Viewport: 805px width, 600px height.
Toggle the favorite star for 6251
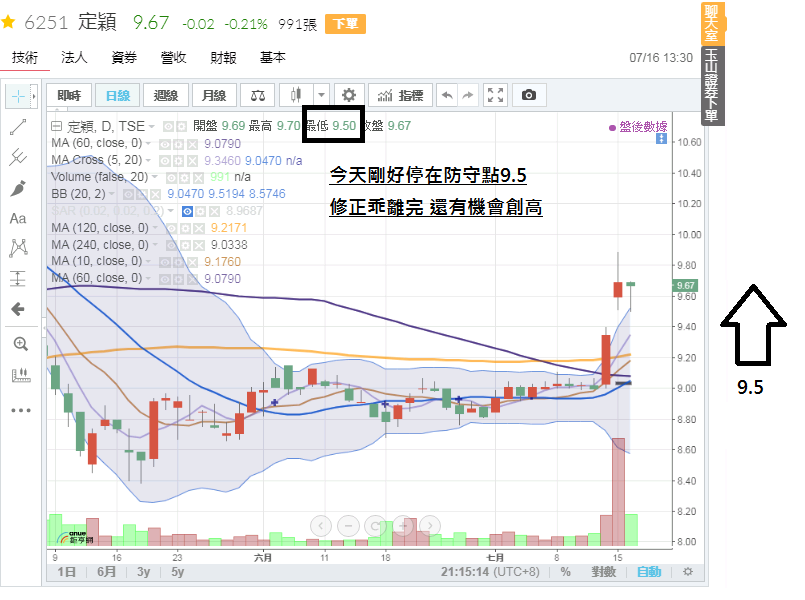pyautogui.click(x=8, y=22)
